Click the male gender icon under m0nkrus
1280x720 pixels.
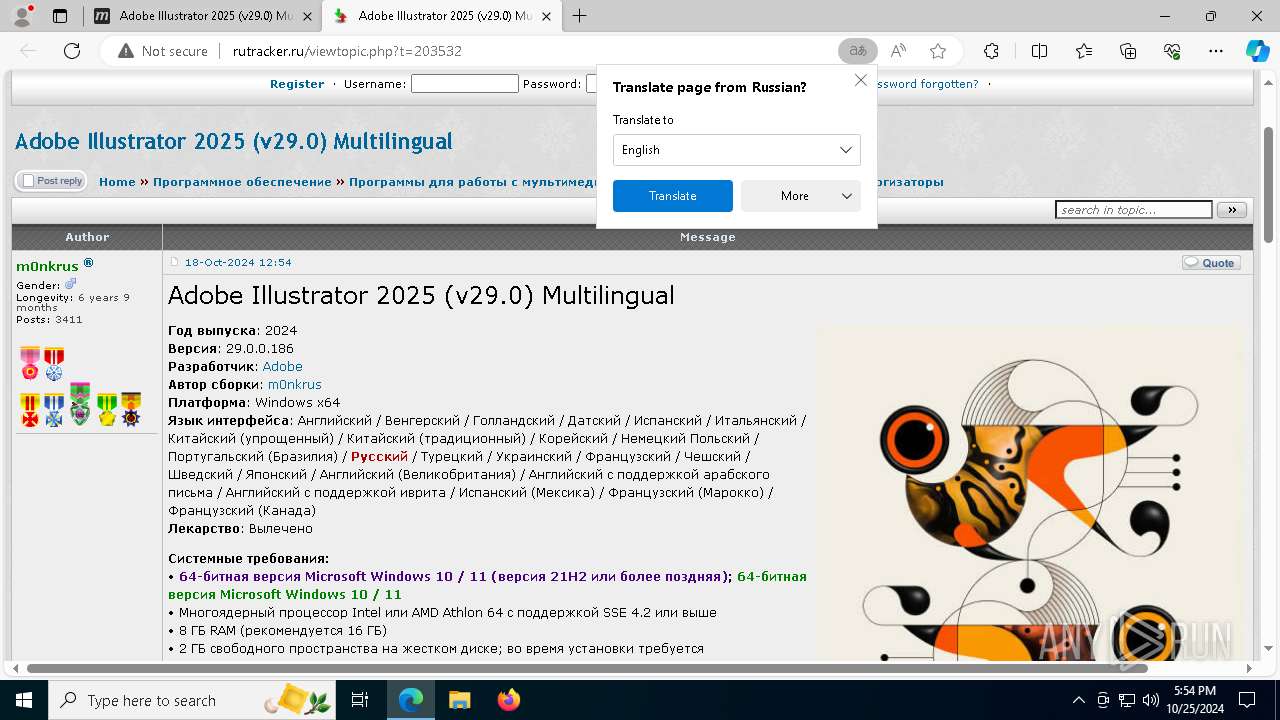coord(70,285)
